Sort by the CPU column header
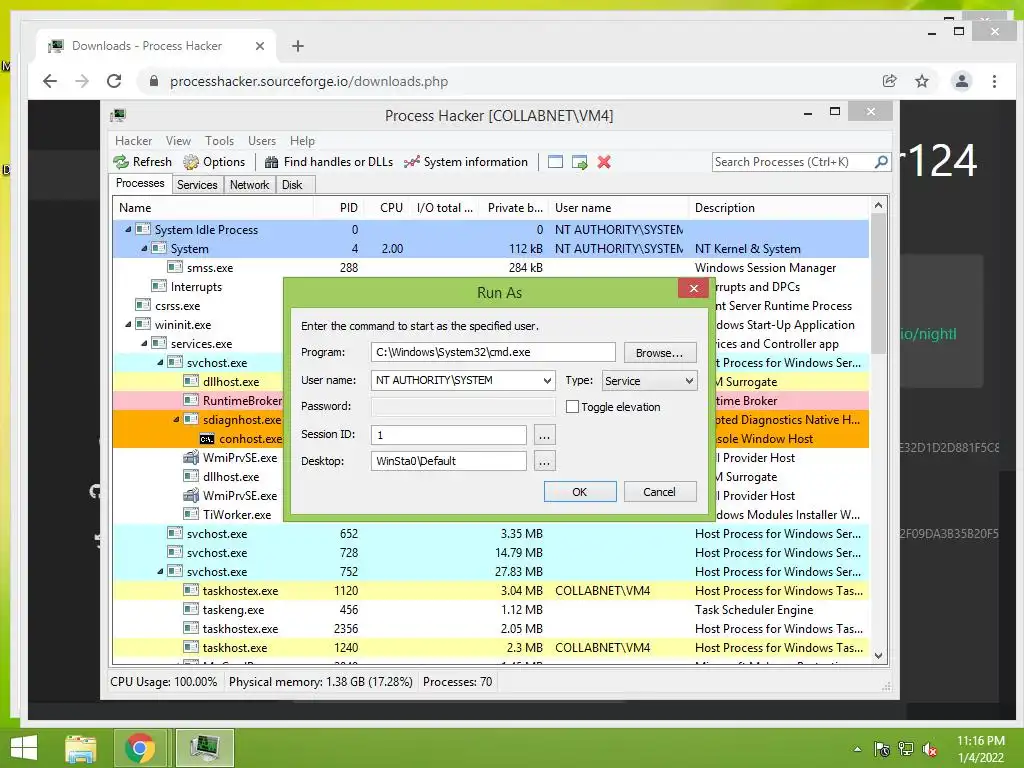This screenshot has height=768, width=1024. click(391, 208)
